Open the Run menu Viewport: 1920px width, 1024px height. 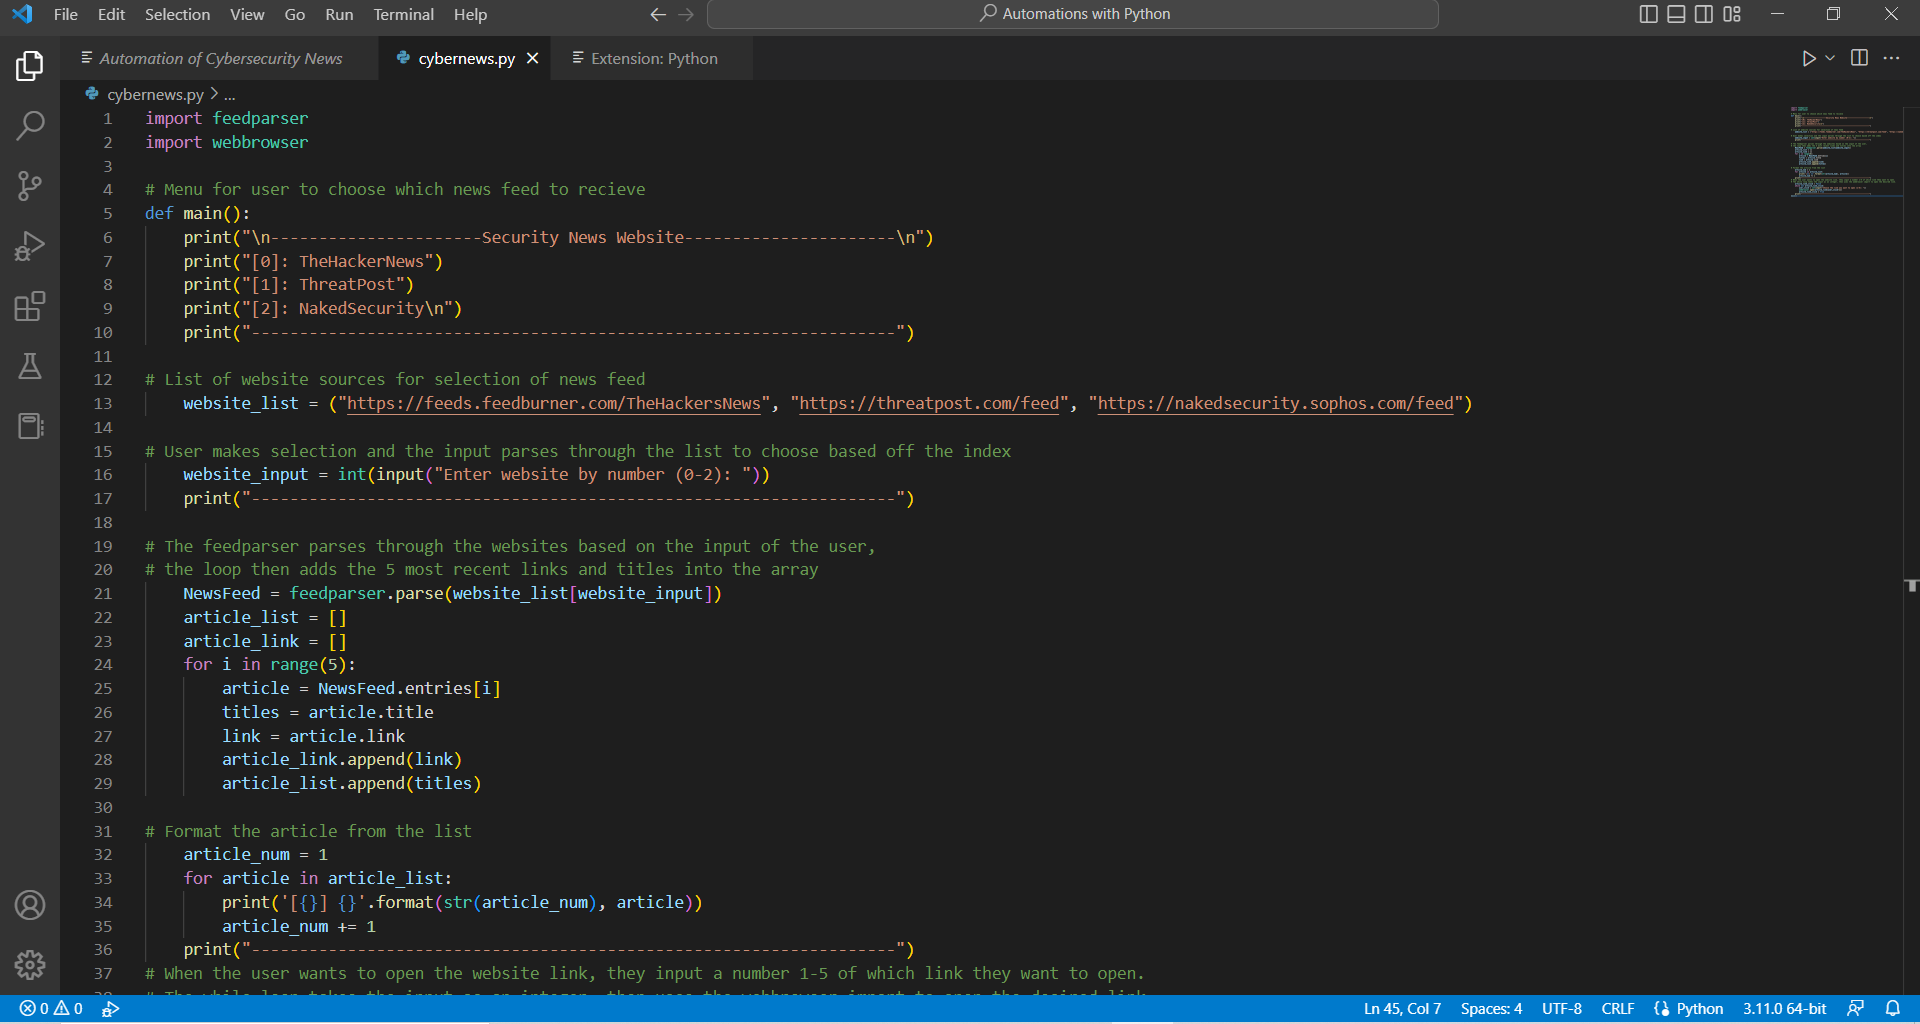point(339,14)
